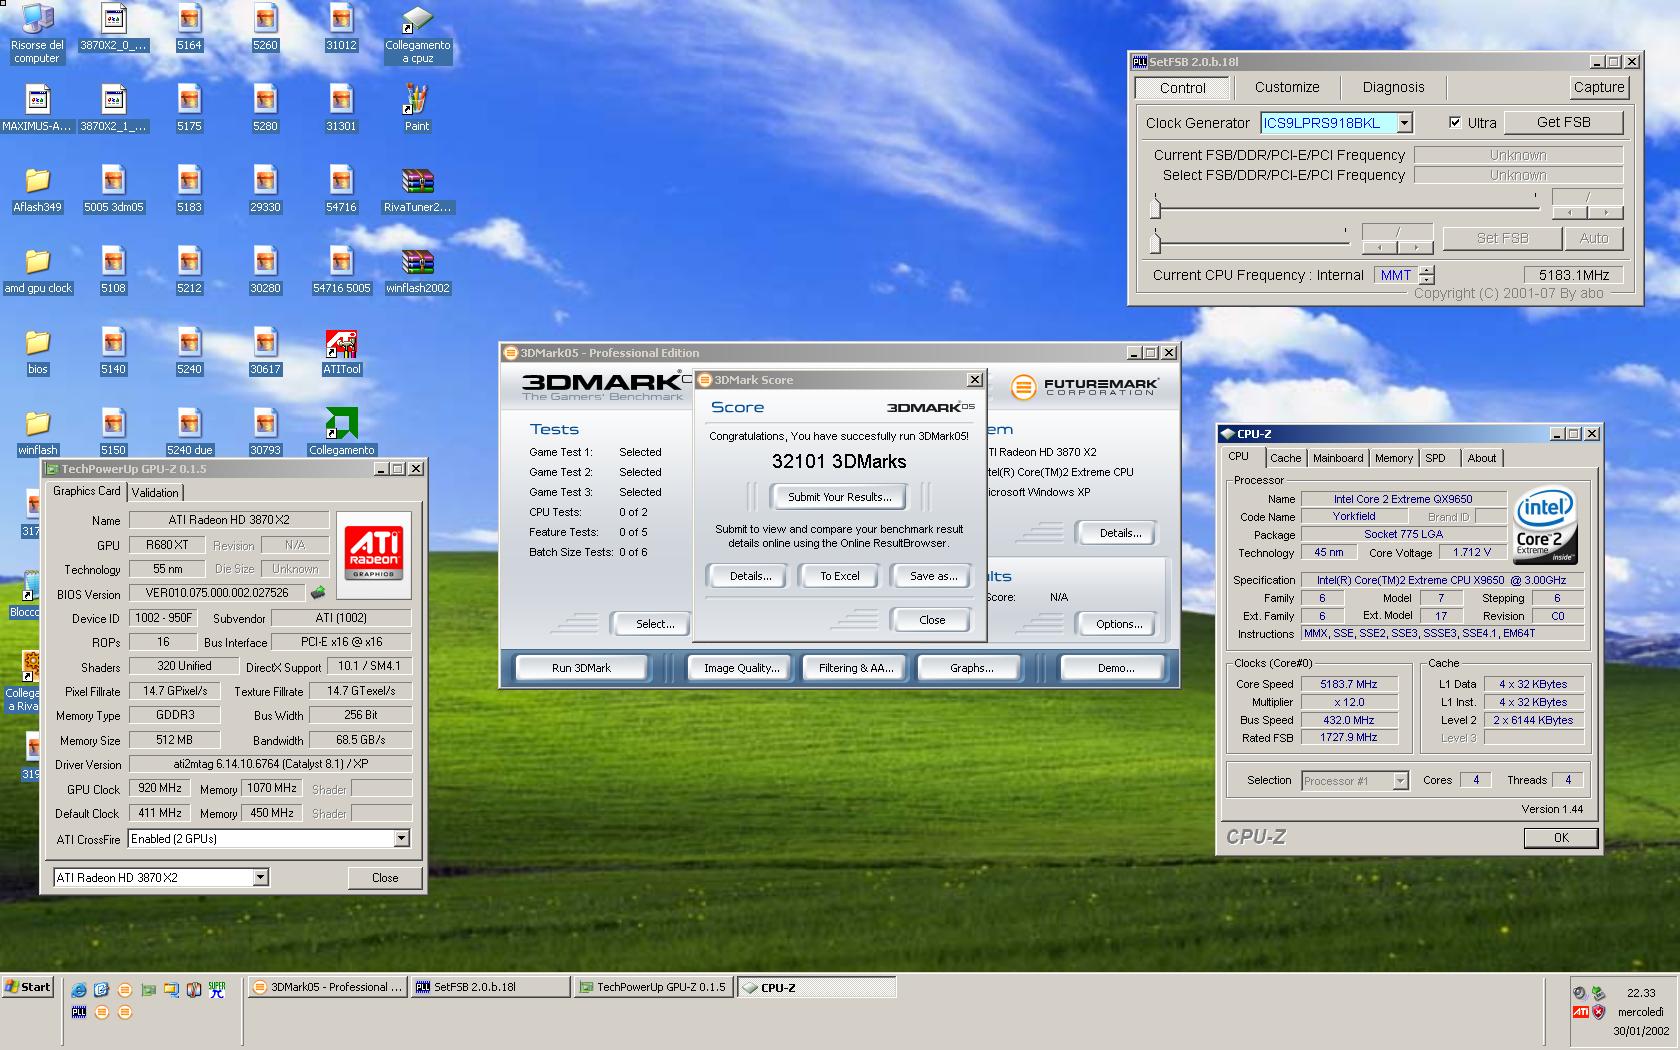Launch Internet Explorer from quick launch
The height and width of the screenshot is (1050, 1680).
point(79,990)
